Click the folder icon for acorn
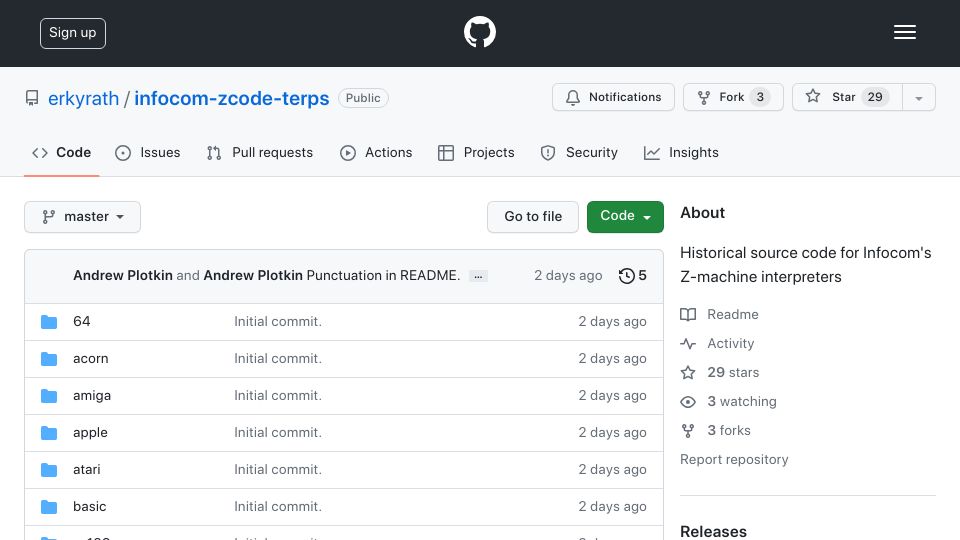The width and height of the screenshot is (960, 540). click(x=49, y=359)
